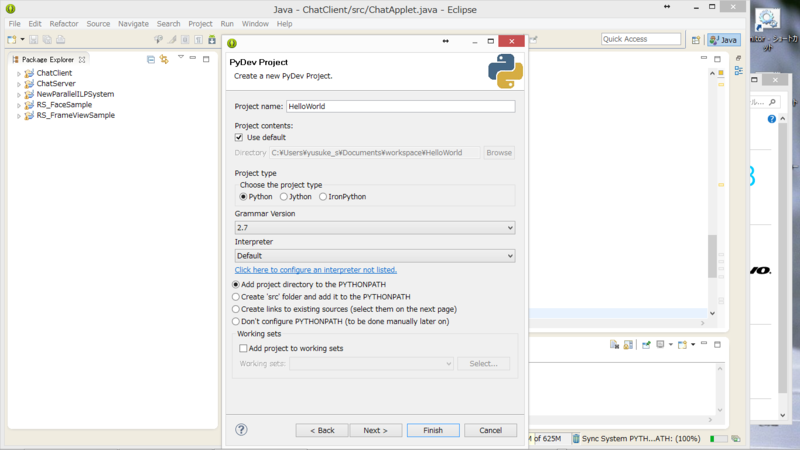Image resolution: width=800 pixels, height=450 pixels.
Task: Click Open Perspective icon near Java button
Action: 695,40
